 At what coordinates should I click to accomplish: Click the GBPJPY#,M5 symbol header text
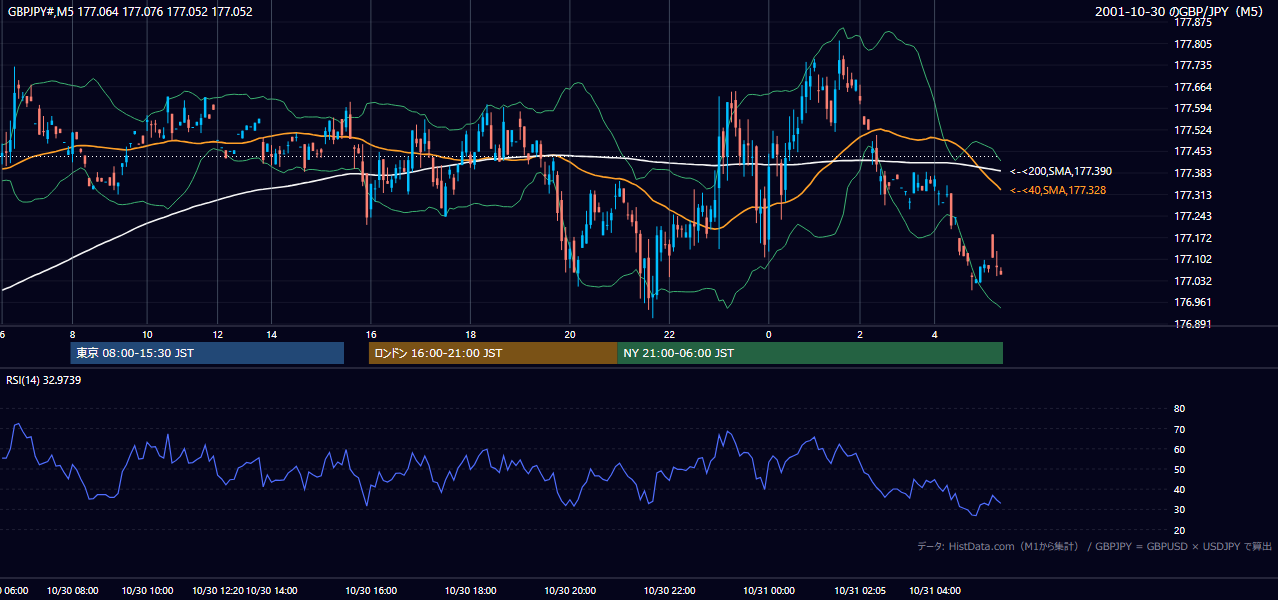pos(130,12)
